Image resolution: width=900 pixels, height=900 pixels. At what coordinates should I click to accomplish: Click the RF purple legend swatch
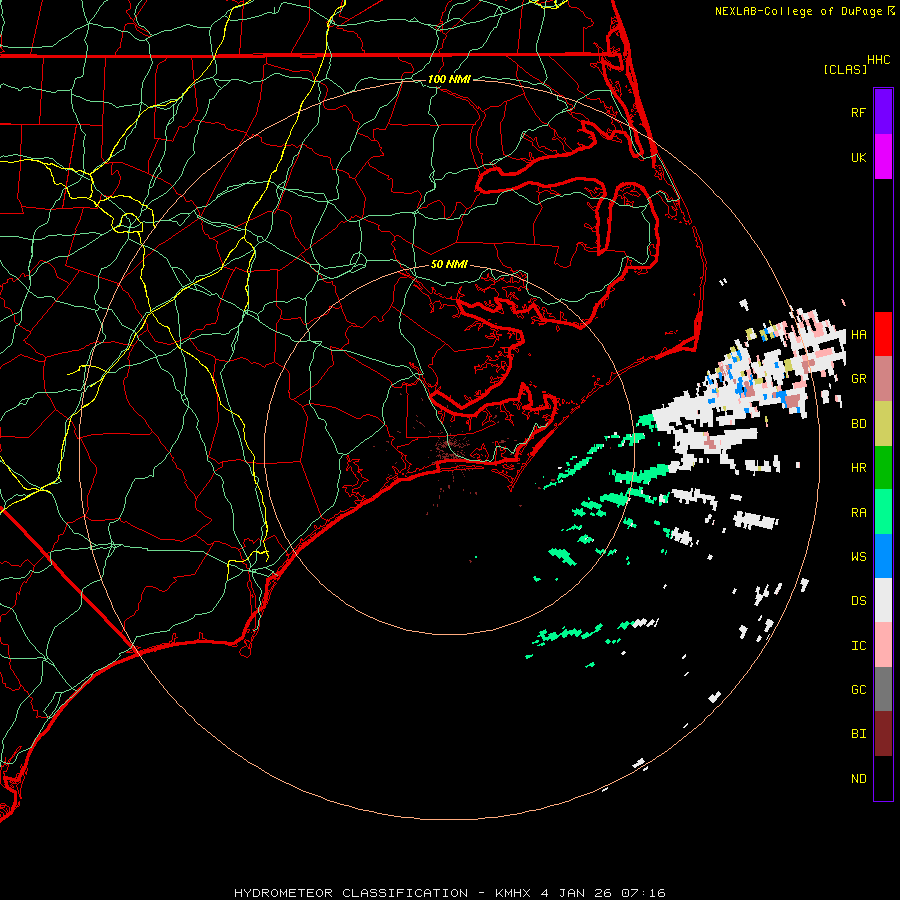tap(883, 112)
